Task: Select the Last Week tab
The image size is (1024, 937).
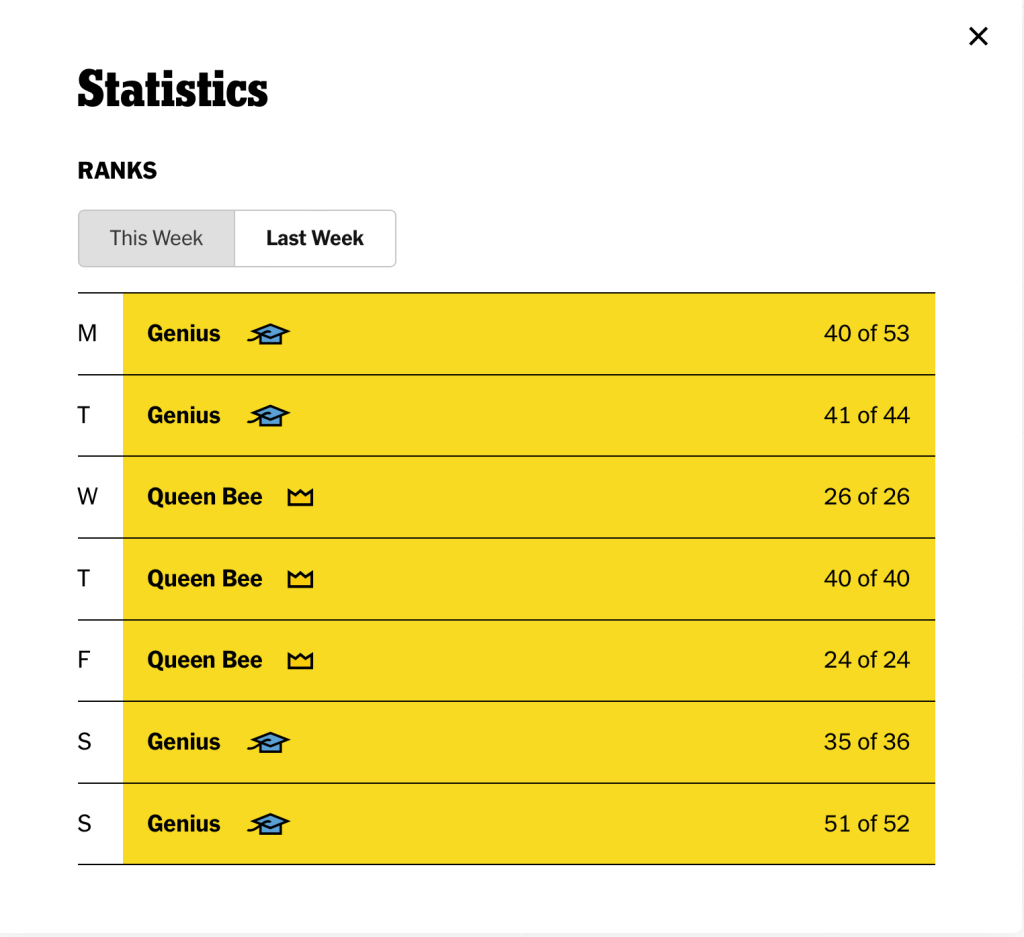Action: (315, 238)
